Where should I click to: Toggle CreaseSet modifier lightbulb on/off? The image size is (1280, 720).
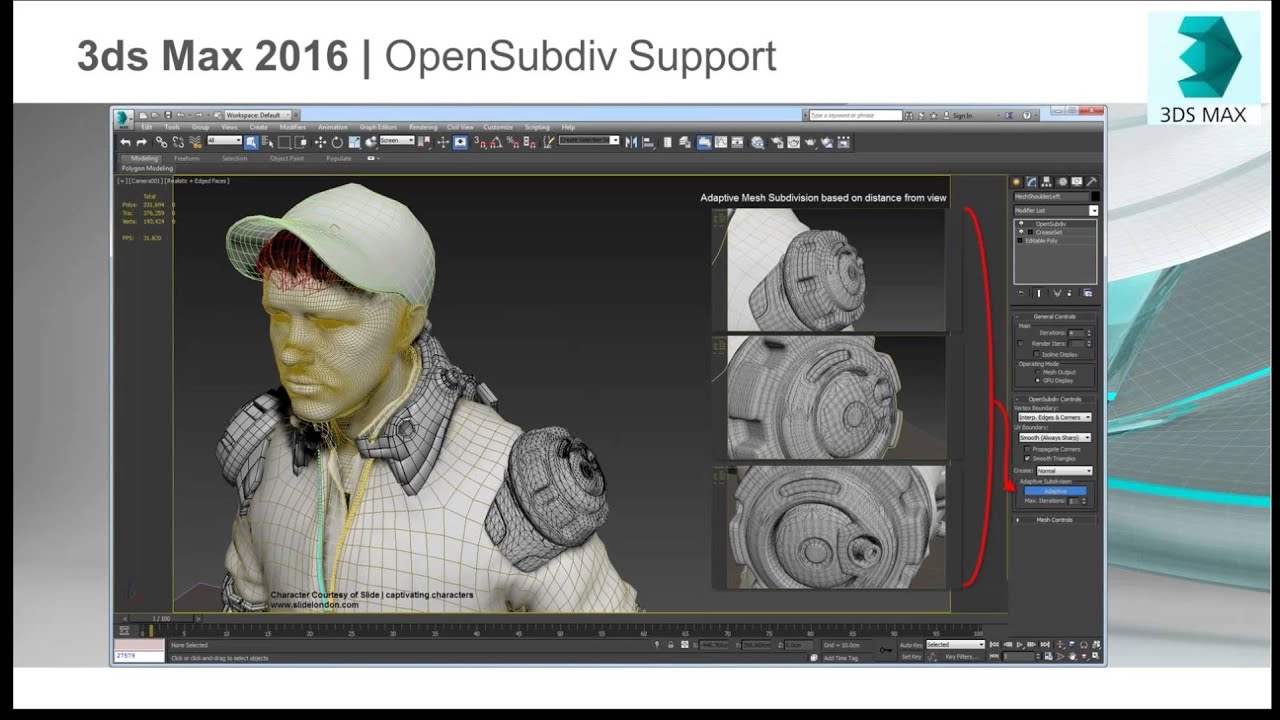(1021, 232)
